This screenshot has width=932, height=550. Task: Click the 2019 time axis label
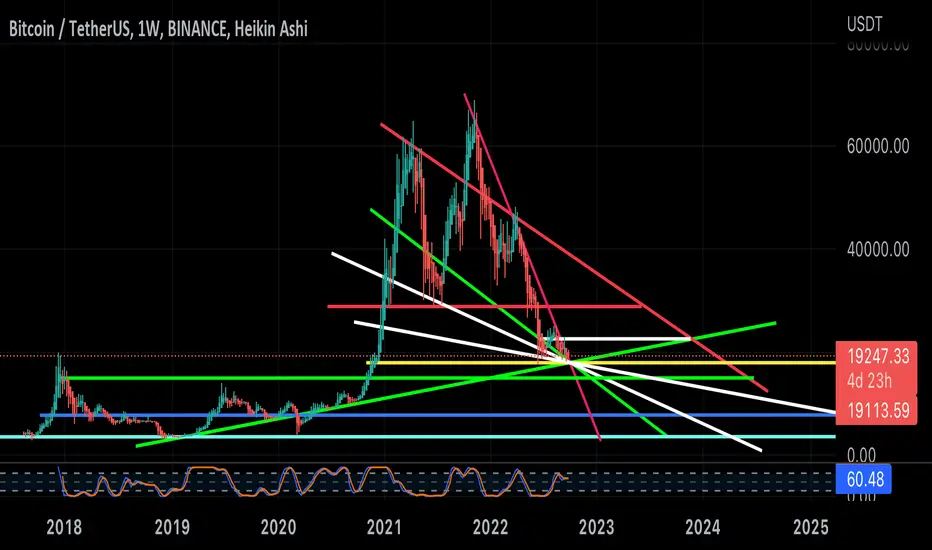[x=172, y=527]
